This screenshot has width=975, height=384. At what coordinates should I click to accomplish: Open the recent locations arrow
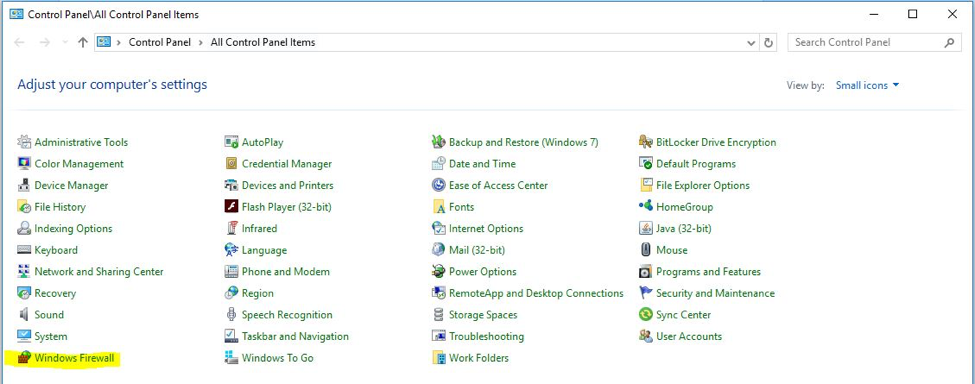pos(65,43)
